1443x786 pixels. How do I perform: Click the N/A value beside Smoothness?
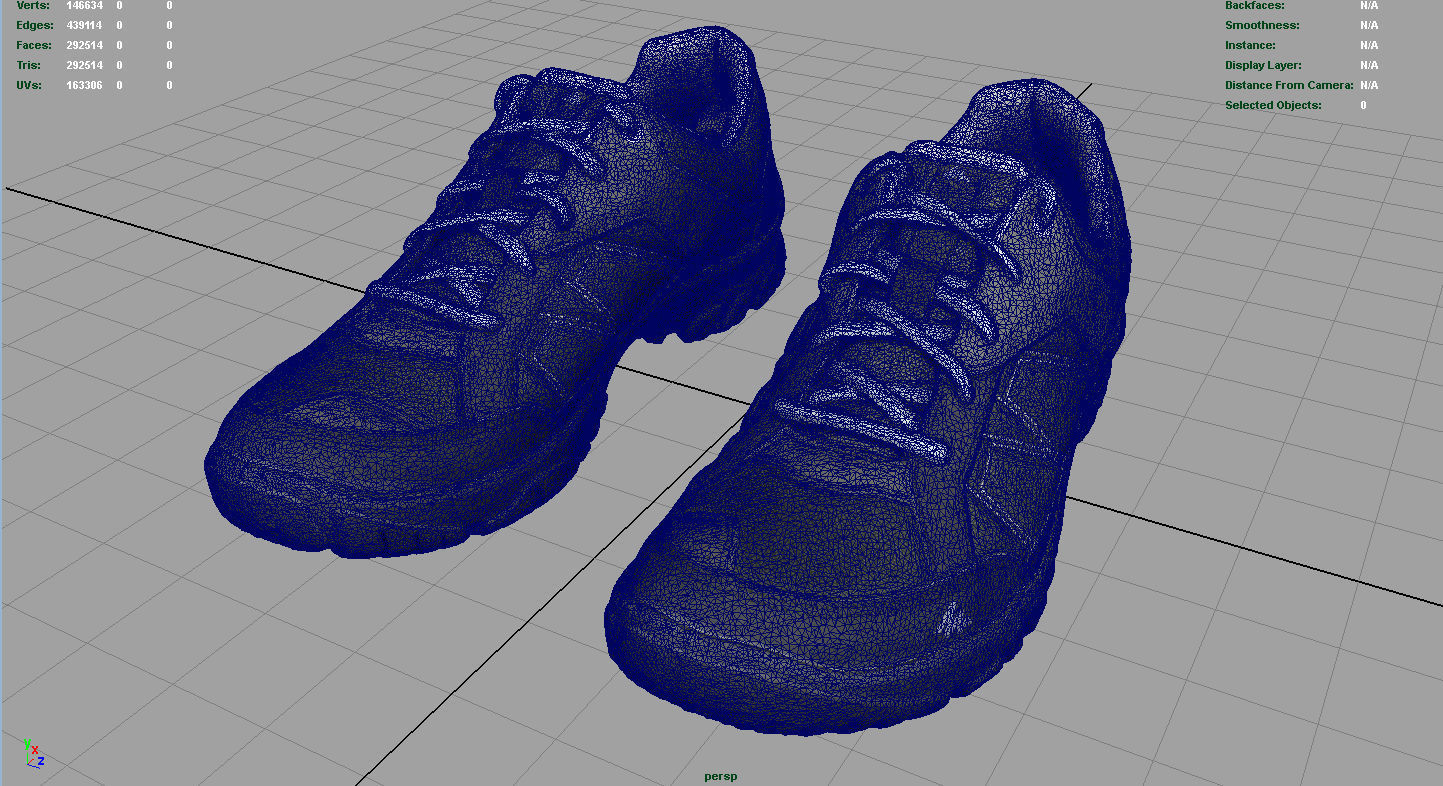pyautogui.click(x=1369, y=25)
